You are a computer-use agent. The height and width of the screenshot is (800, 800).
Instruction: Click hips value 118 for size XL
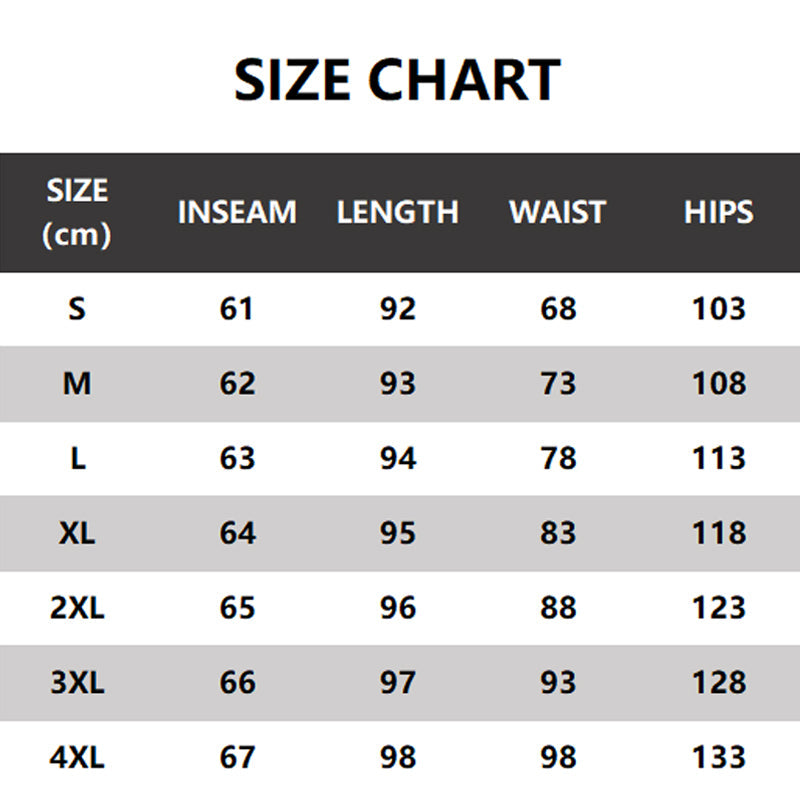click(718, 533)
